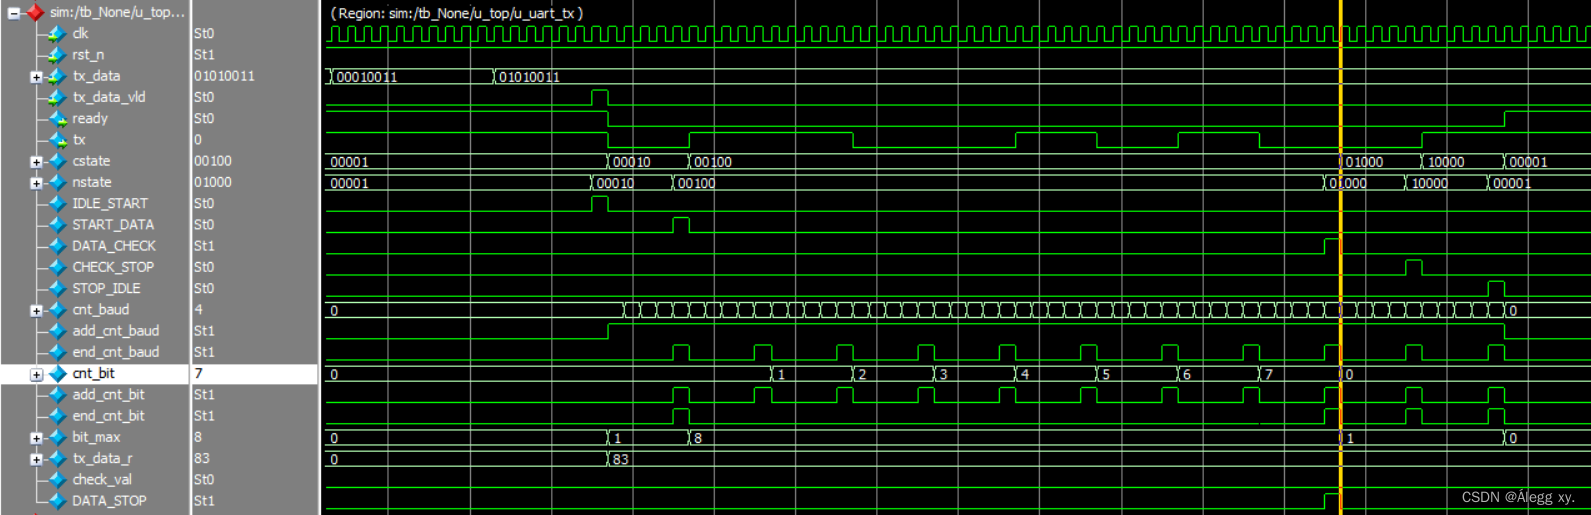The height and width of the screenshot is (515, 1591).
Task: Click the cstate signal diamond icon
Action: click(x=57, y=161)
